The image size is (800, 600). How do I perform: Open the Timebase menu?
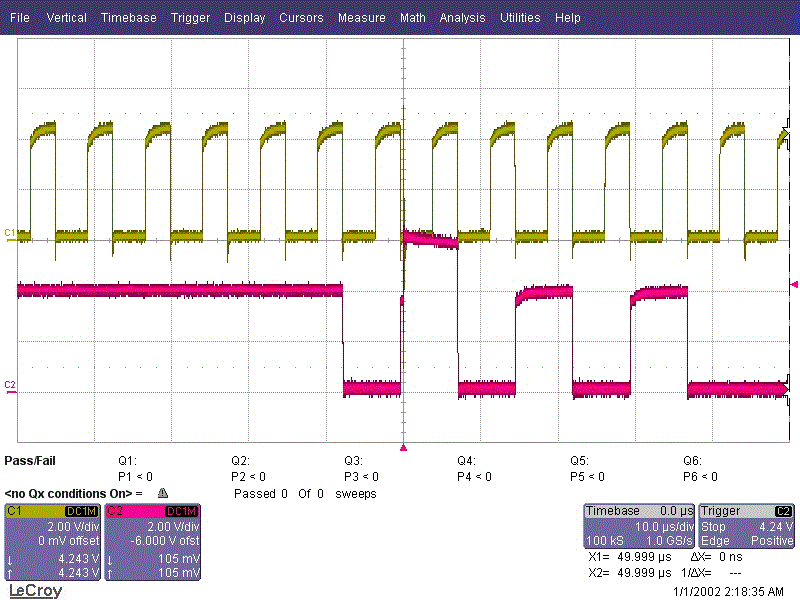click(x=128, y=18)
